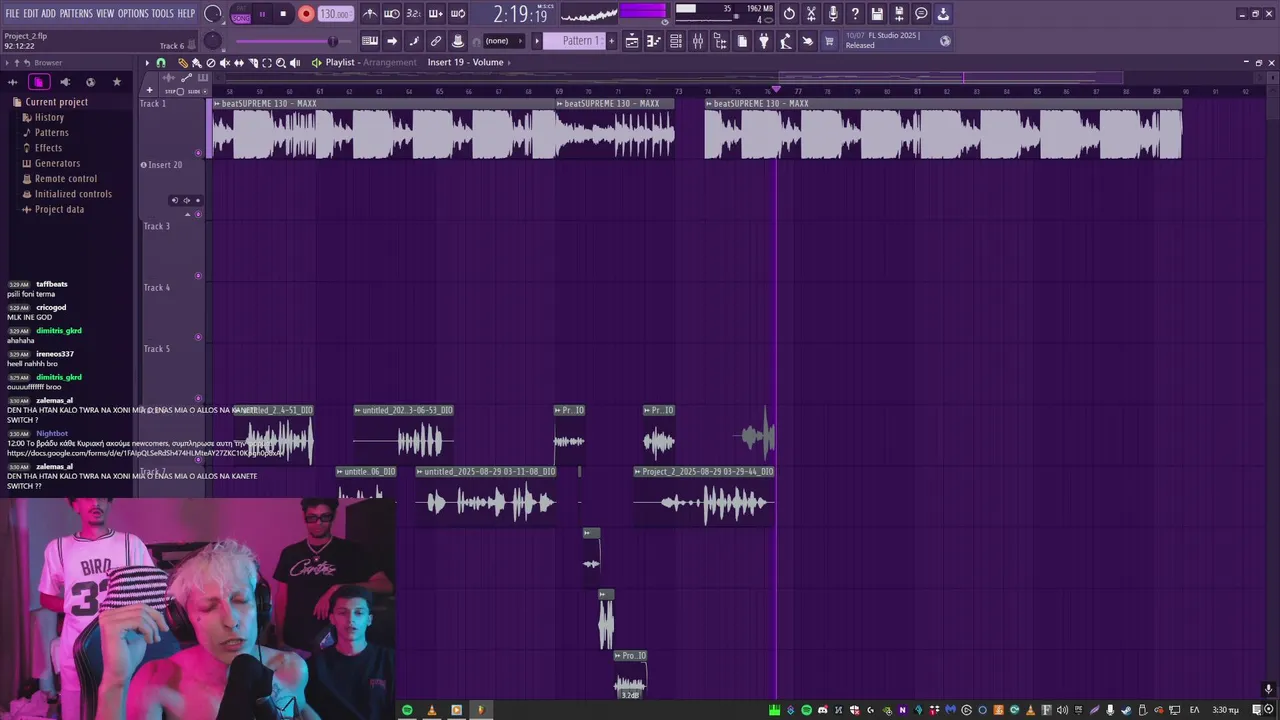Stop playback with the stop button
Viewport: 1280px width, 720px height.
click(x=283, y=14)
